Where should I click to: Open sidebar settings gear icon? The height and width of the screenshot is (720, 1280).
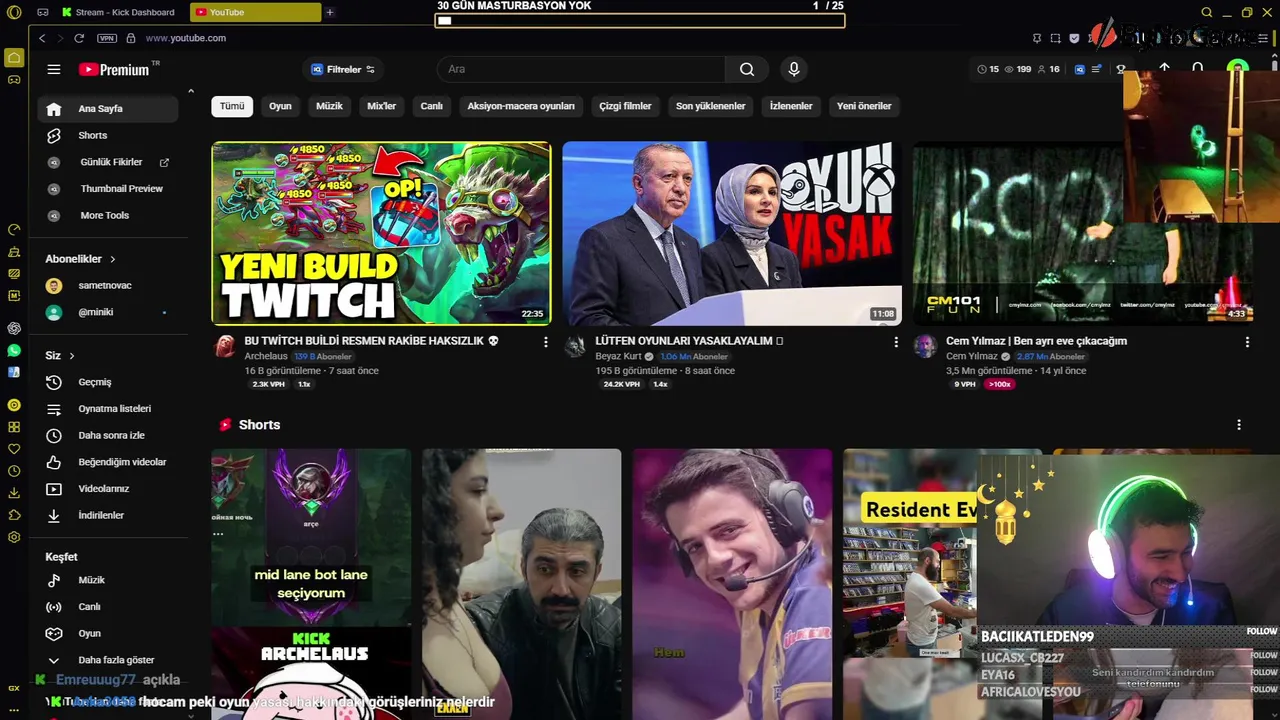click(14, 537)
